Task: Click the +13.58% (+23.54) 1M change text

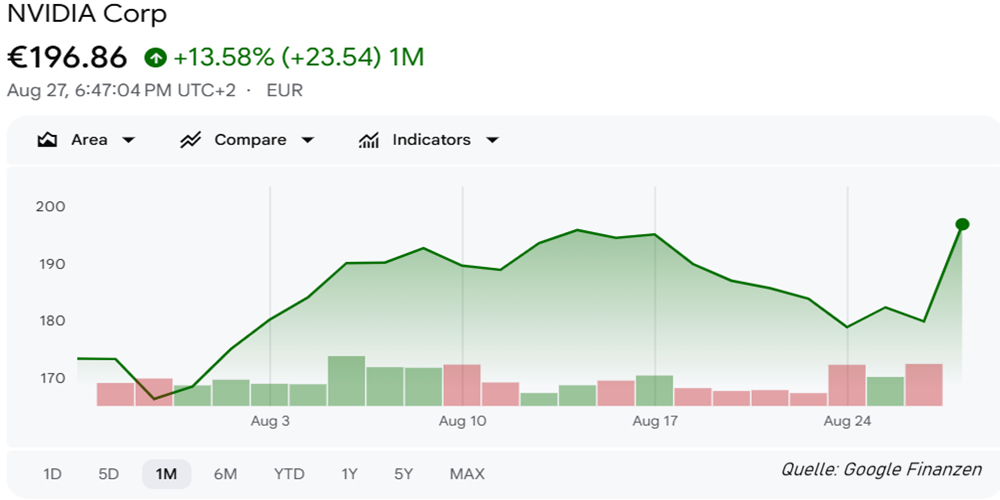Action: pos(298,58)
